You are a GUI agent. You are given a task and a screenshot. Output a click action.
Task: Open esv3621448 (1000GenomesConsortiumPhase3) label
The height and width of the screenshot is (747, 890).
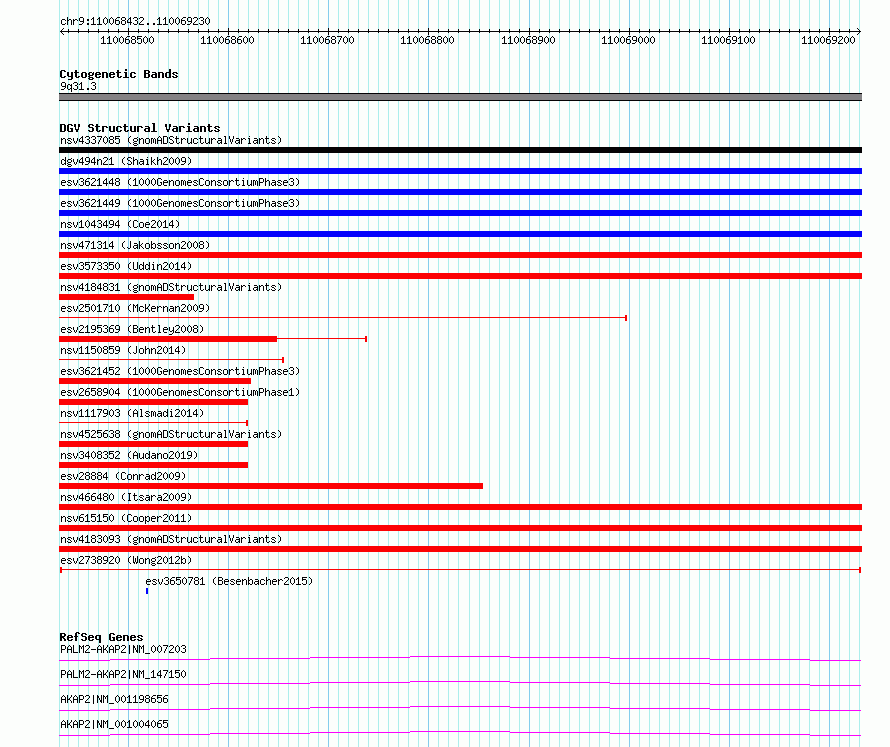pos(180,182)
